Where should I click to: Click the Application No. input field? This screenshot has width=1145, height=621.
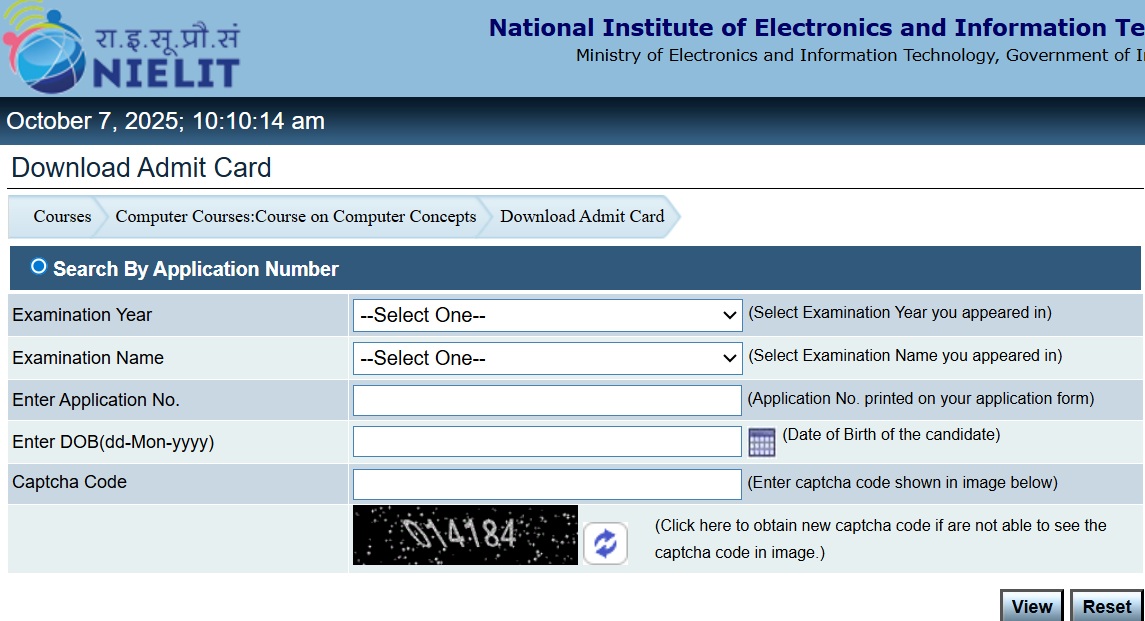click(546, 399)
